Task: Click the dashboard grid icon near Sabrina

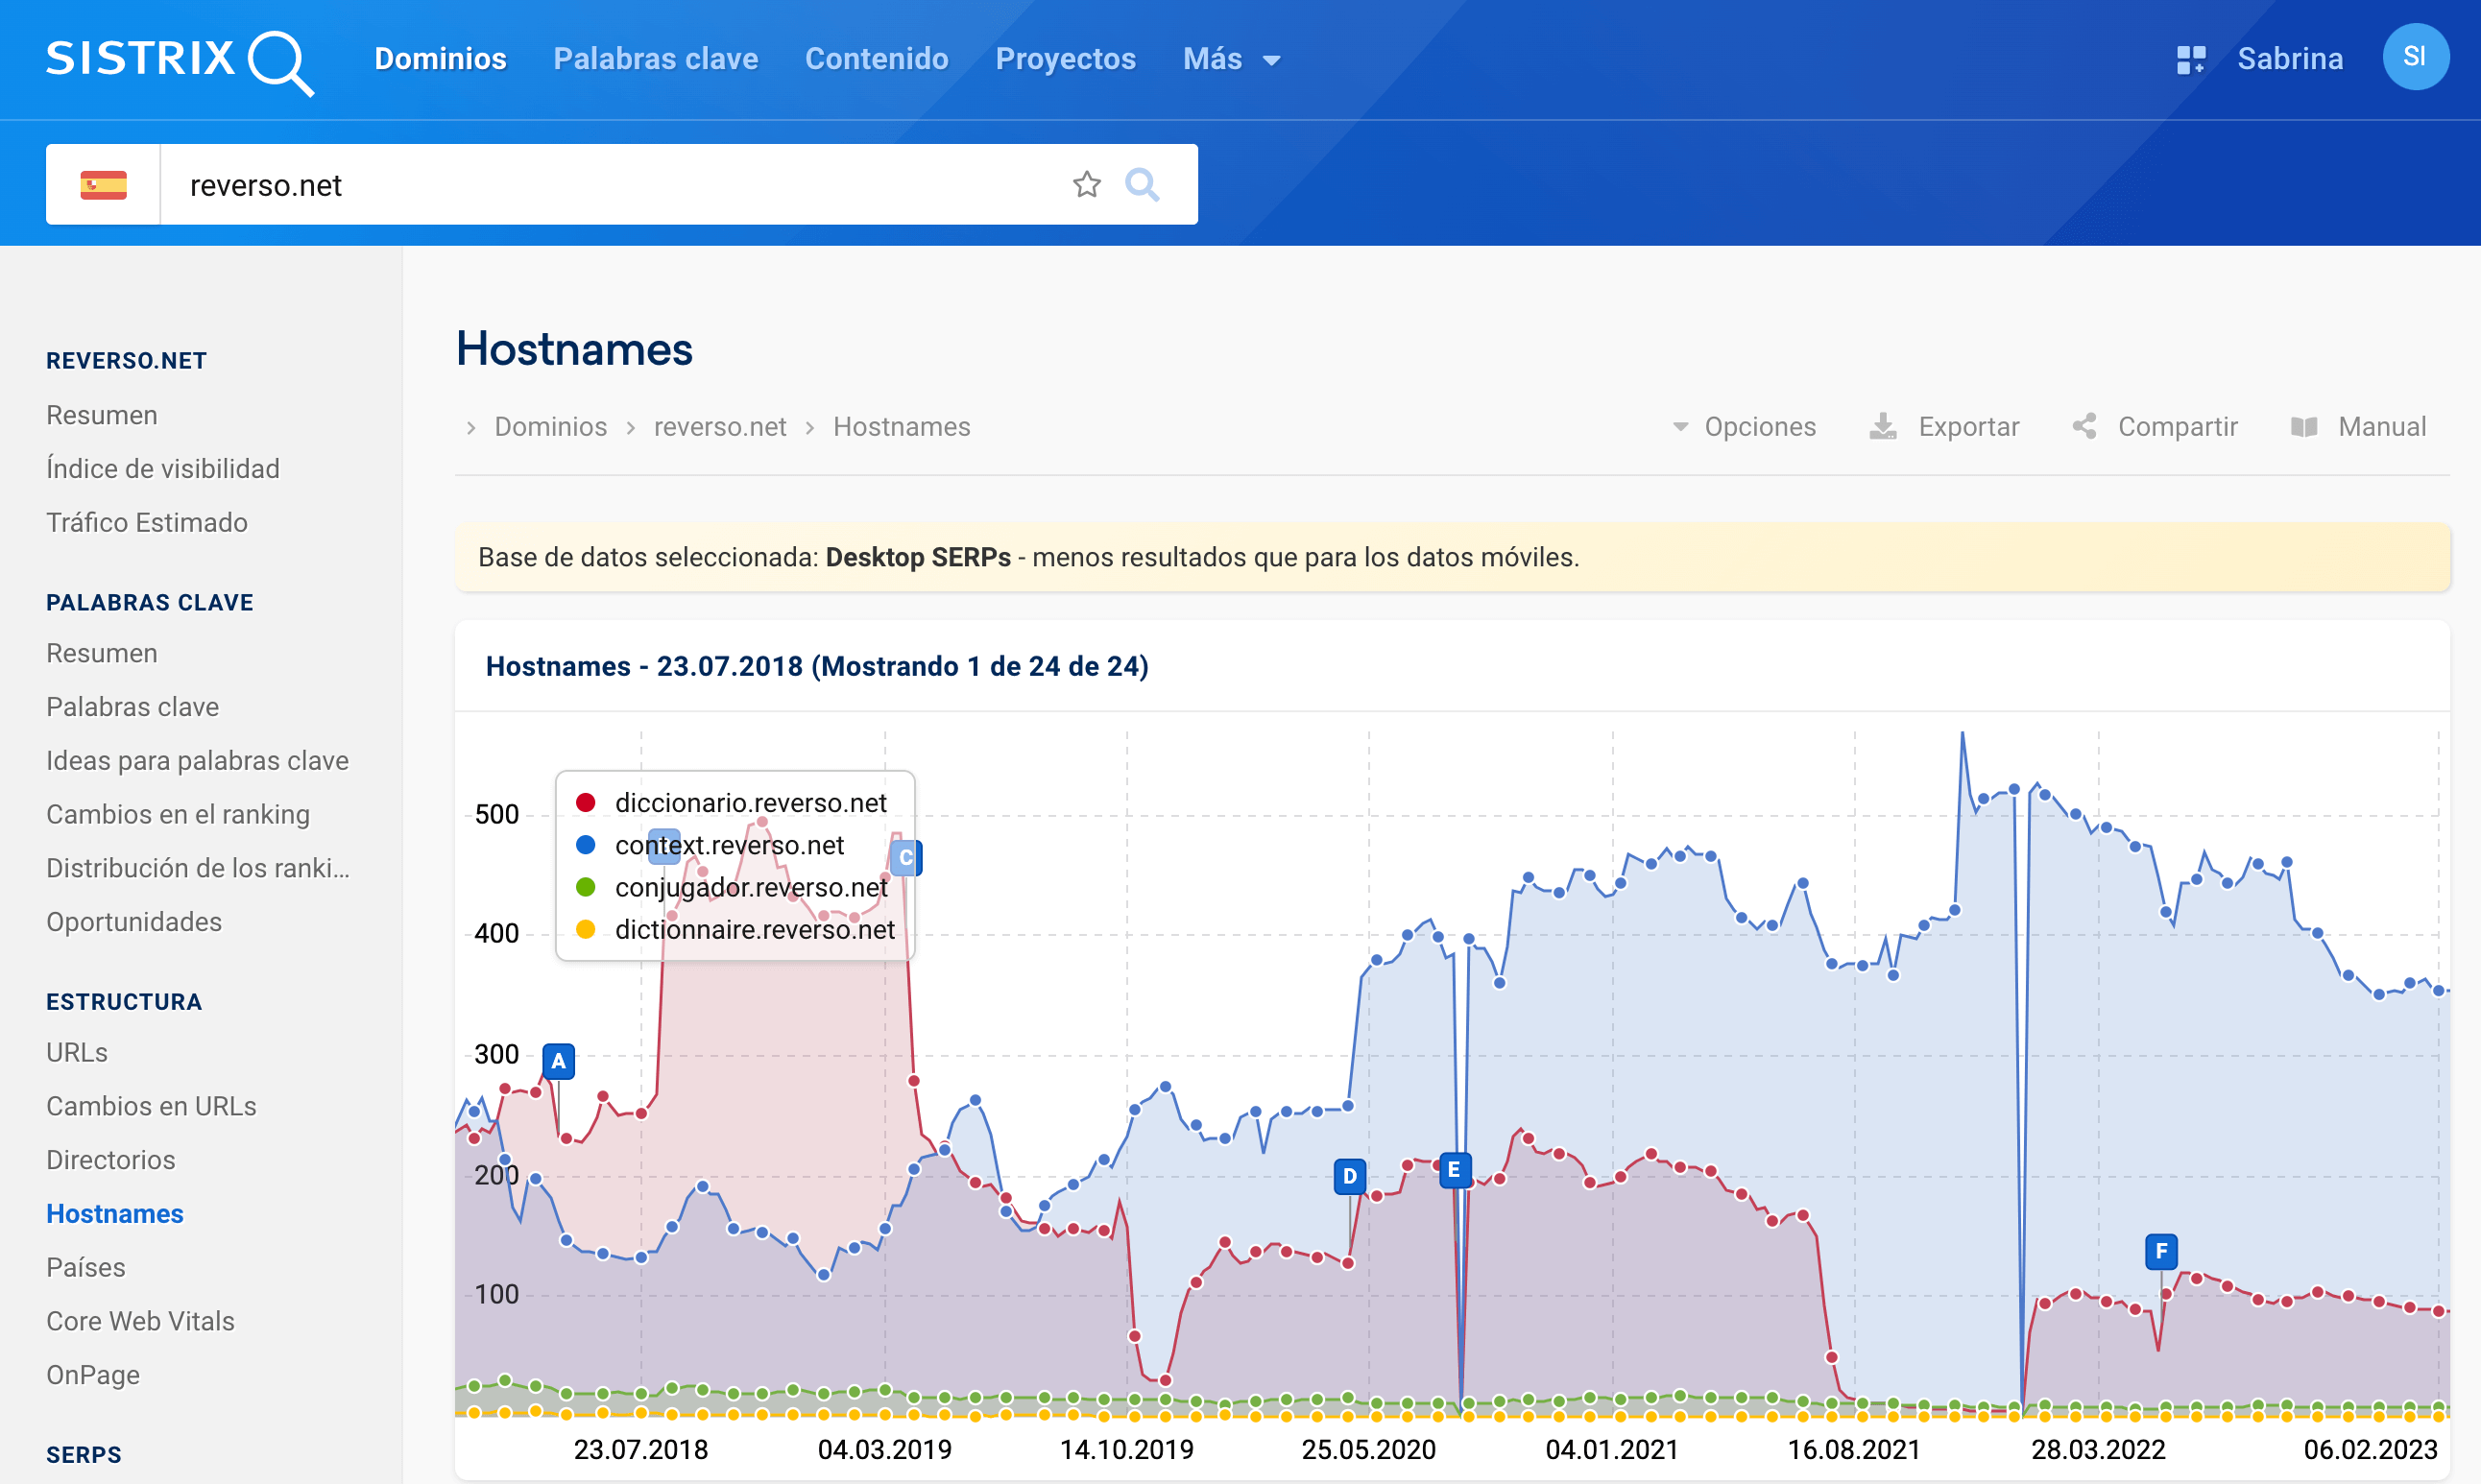Action: pyautogui.click(x=2190, y=59)
